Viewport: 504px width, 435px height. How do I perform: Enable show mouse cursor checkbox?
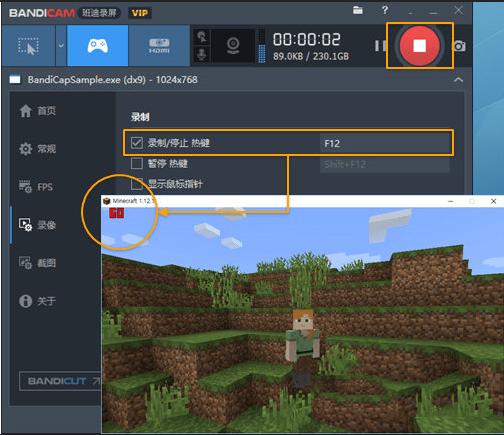pyautogui.click(x=137, y=184)
